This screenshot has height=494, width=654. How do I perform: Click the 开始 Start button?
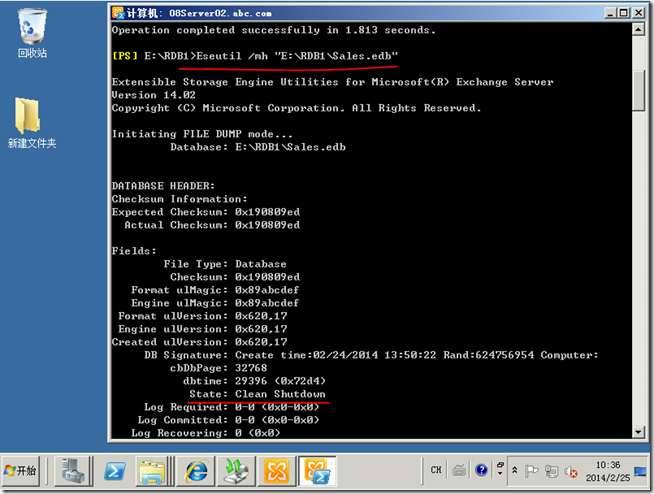(20, 471)
